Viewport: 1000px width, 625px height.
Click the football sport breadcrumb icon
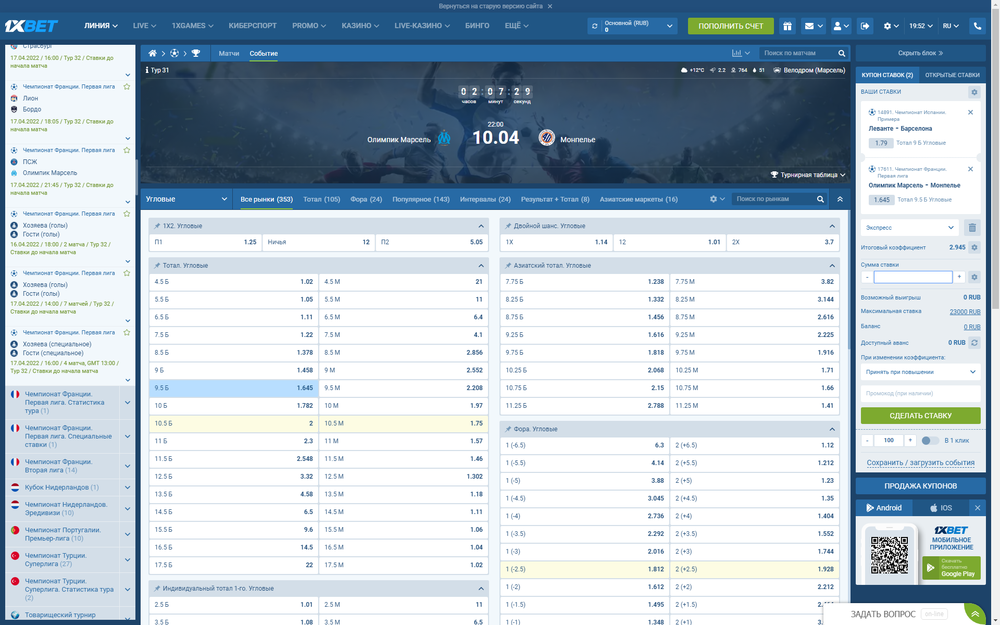click(174, 53)
